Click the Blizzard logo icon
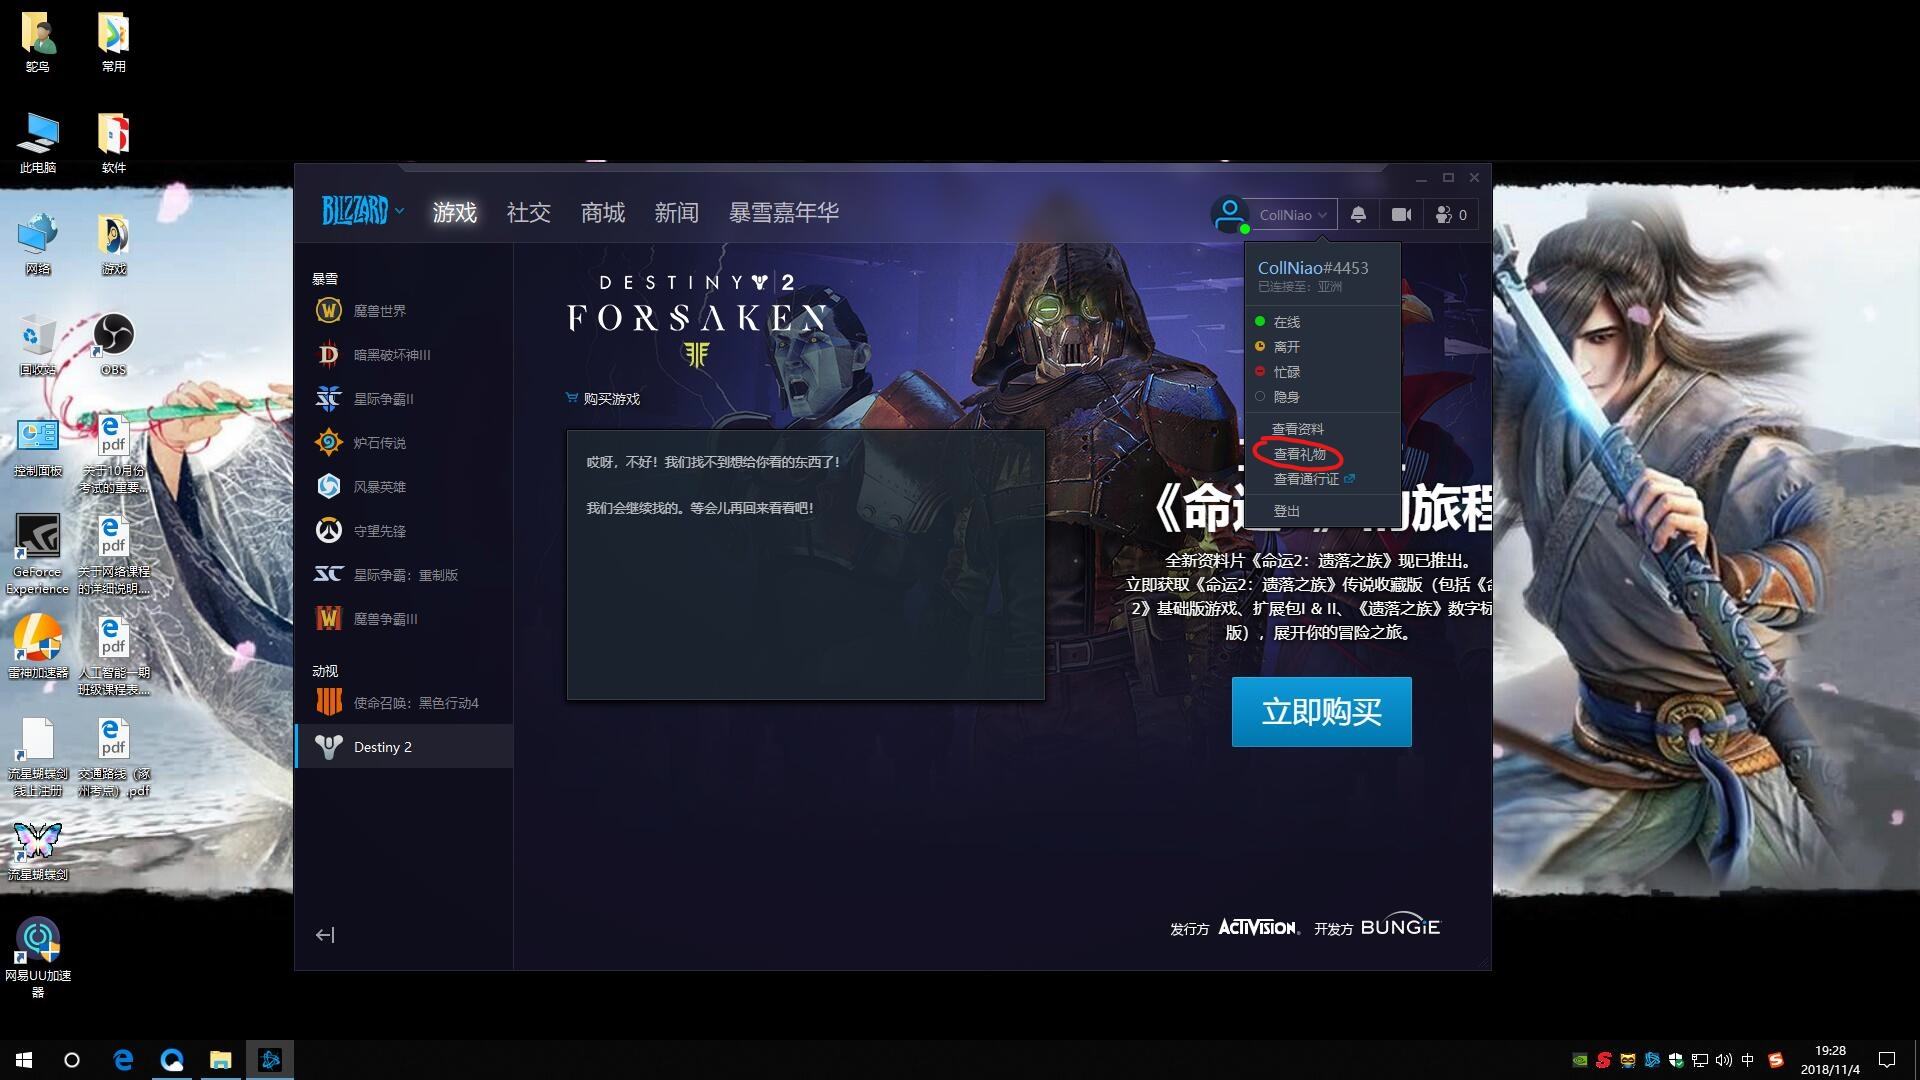The image size is (1920, 1080). (356, 212)
